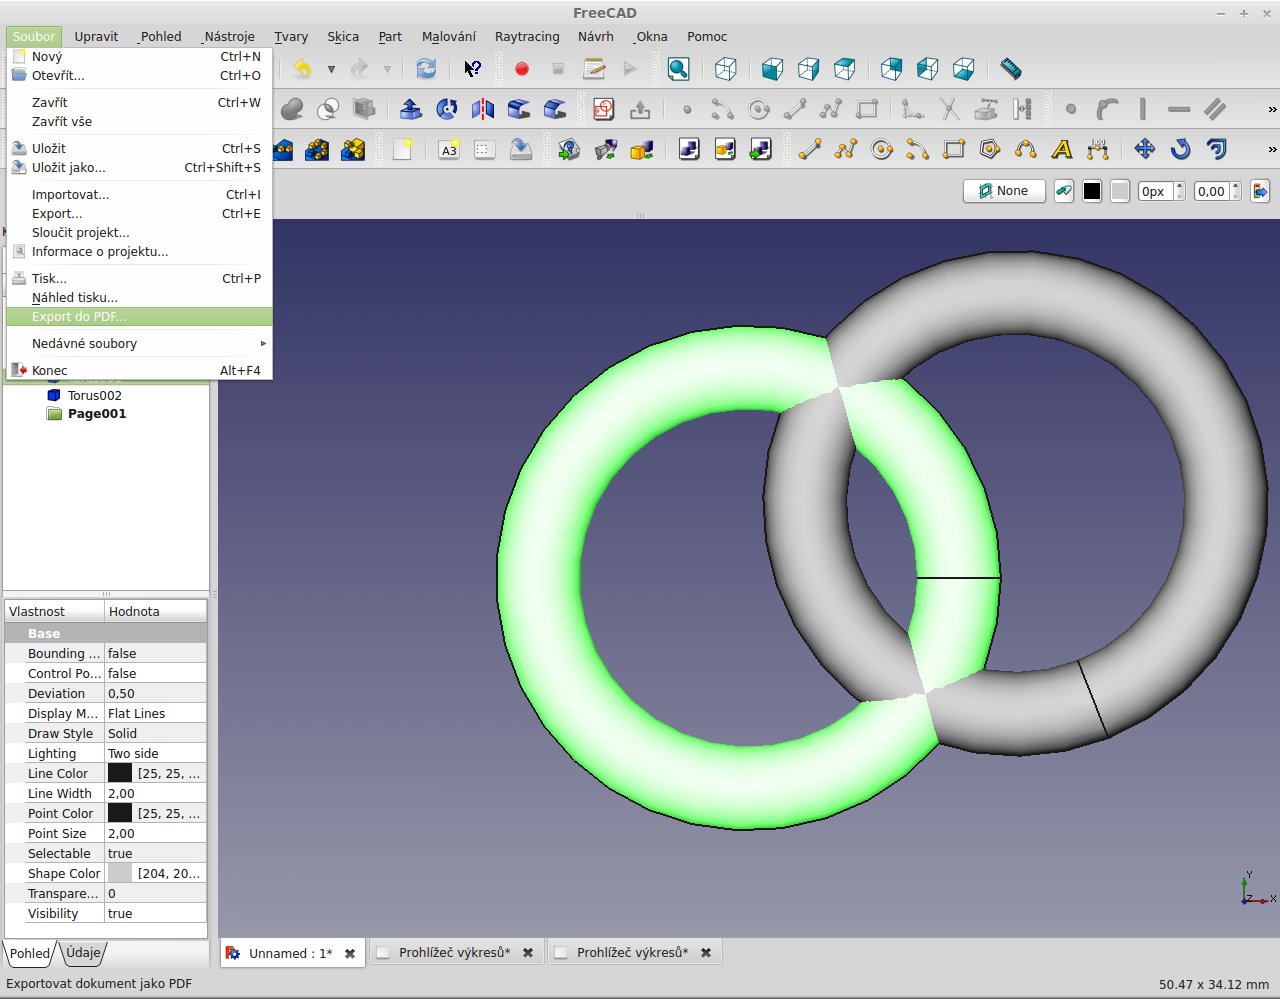Select Torus002 in the model tree

(94, 395)
